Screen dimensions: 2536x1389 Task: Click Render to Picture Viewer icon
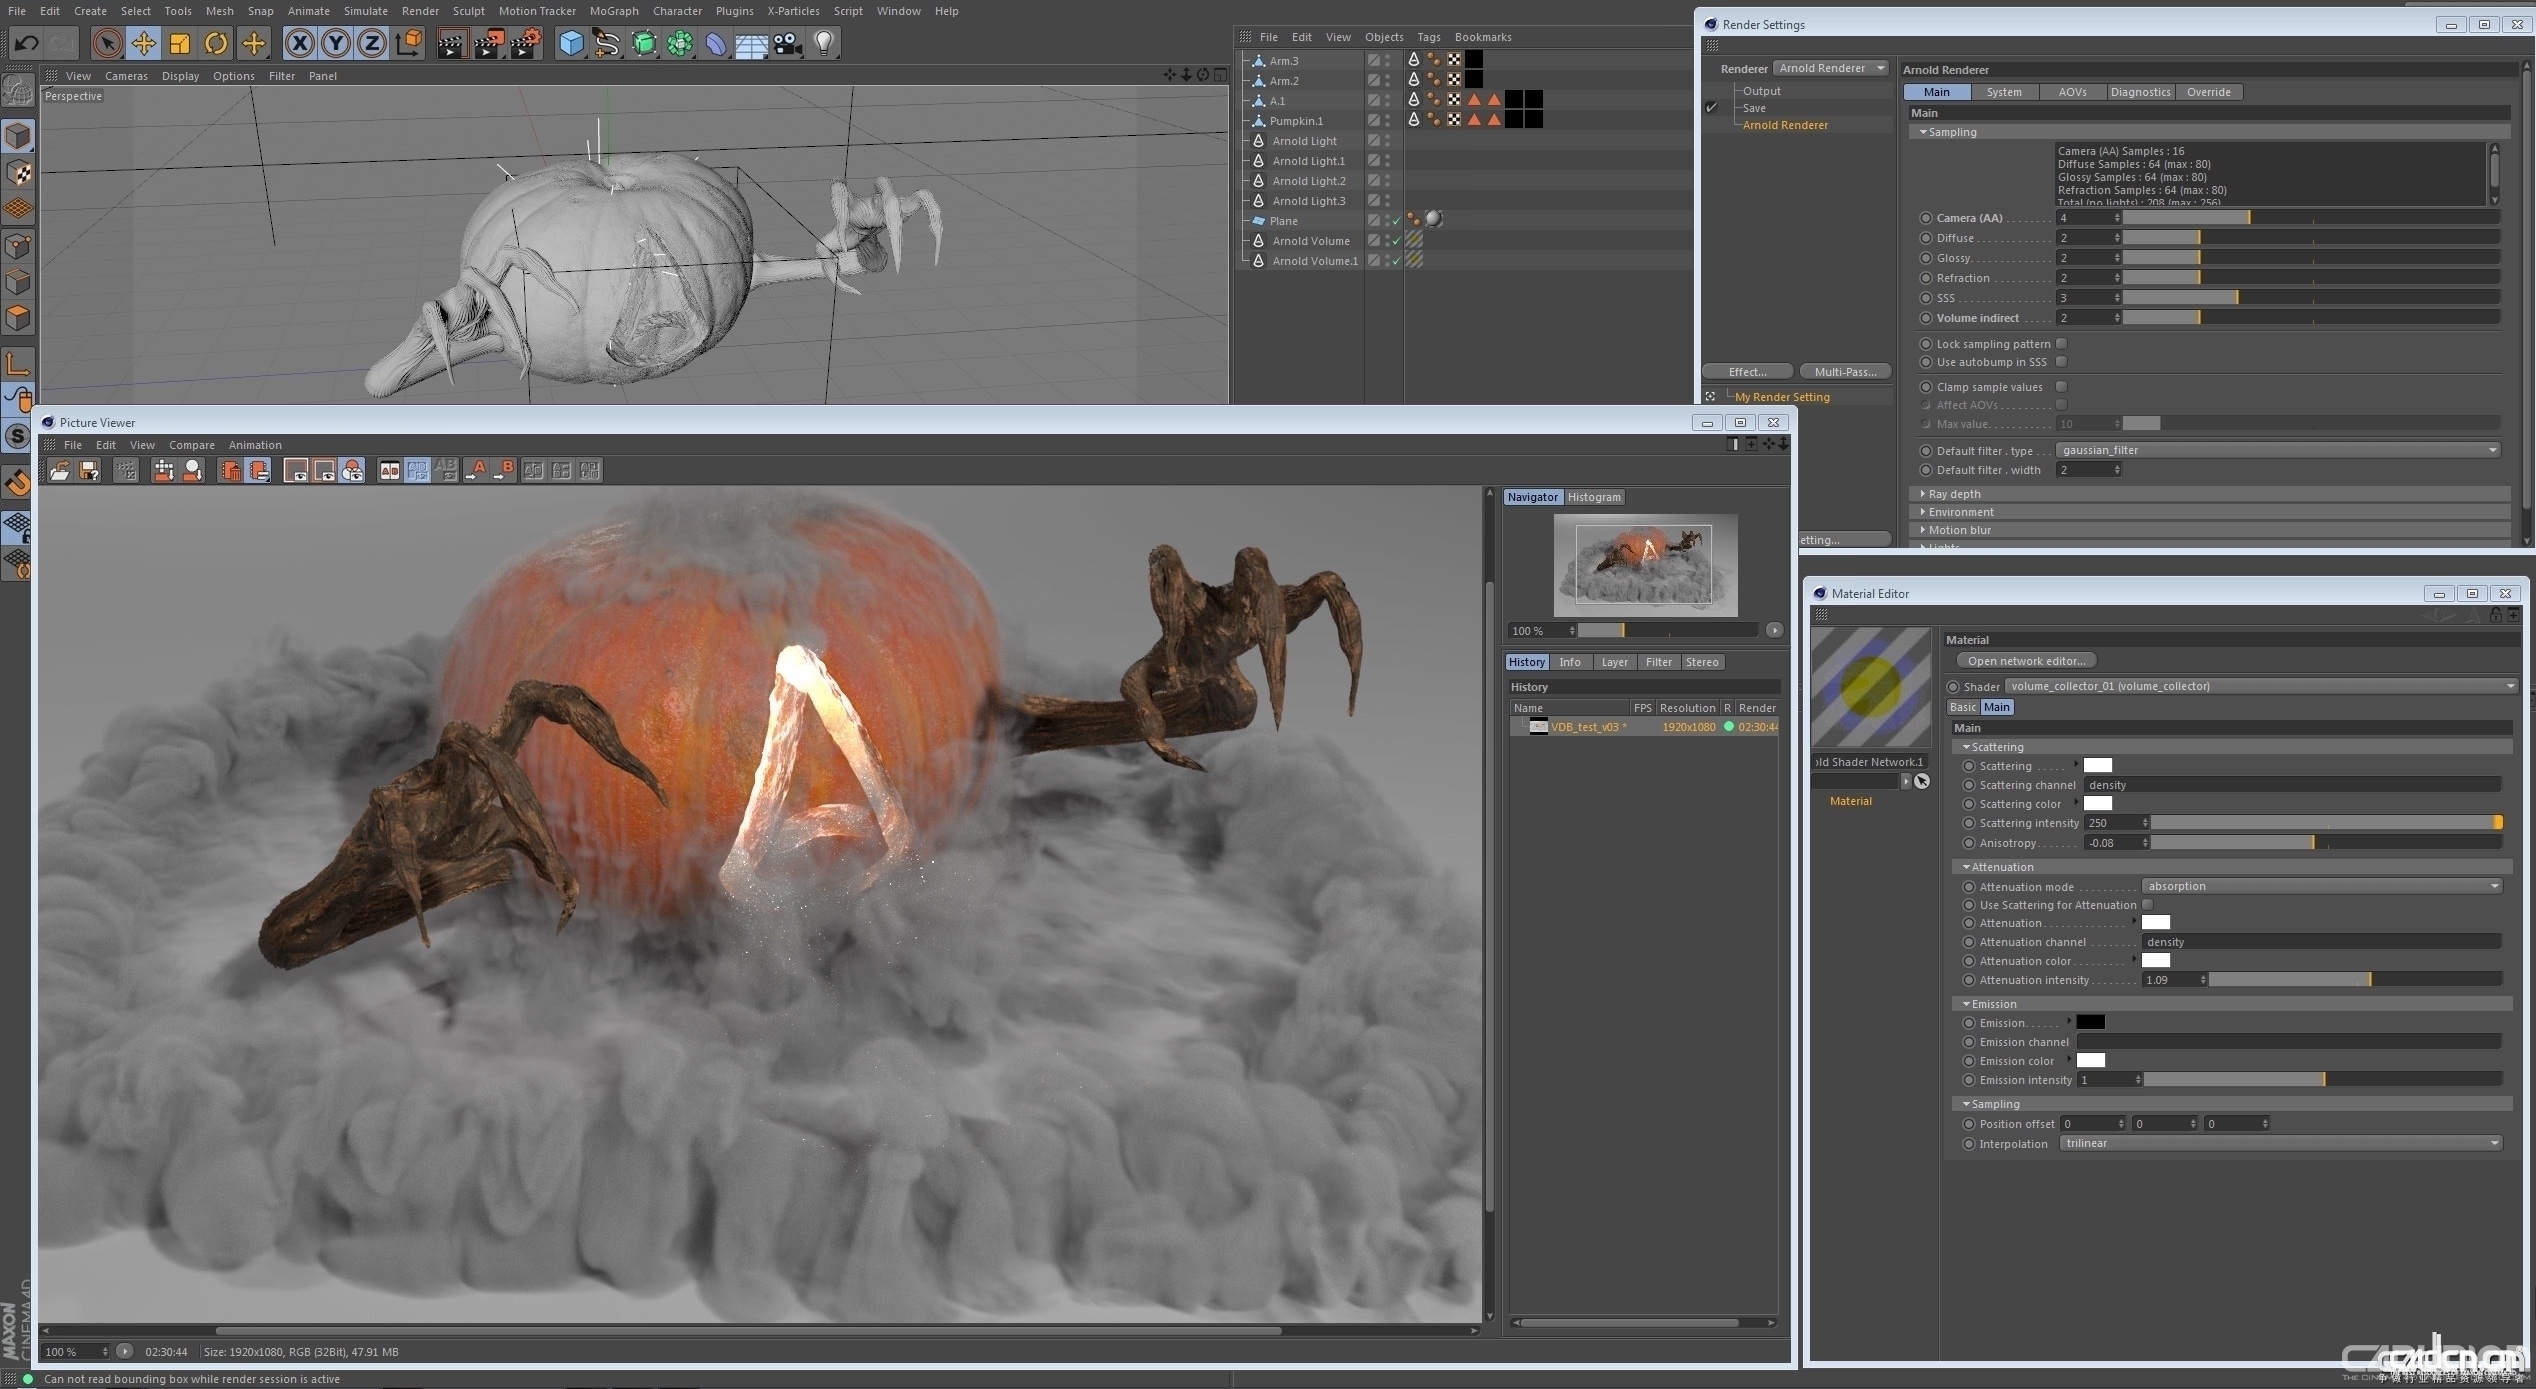point(489,43)
